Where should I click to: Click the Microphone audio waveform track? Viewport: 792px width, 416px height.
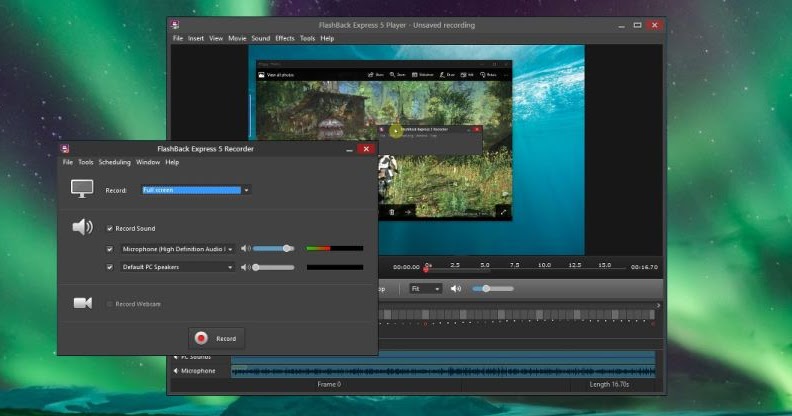coord(443,371)
